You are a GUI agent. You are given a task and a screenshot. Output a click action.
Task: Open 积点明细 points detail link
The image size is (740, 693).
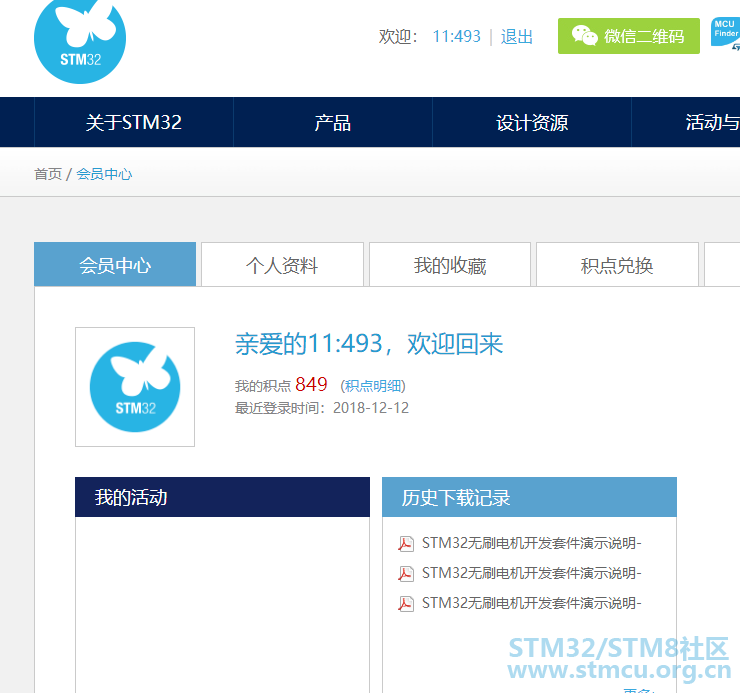[373, 386]
